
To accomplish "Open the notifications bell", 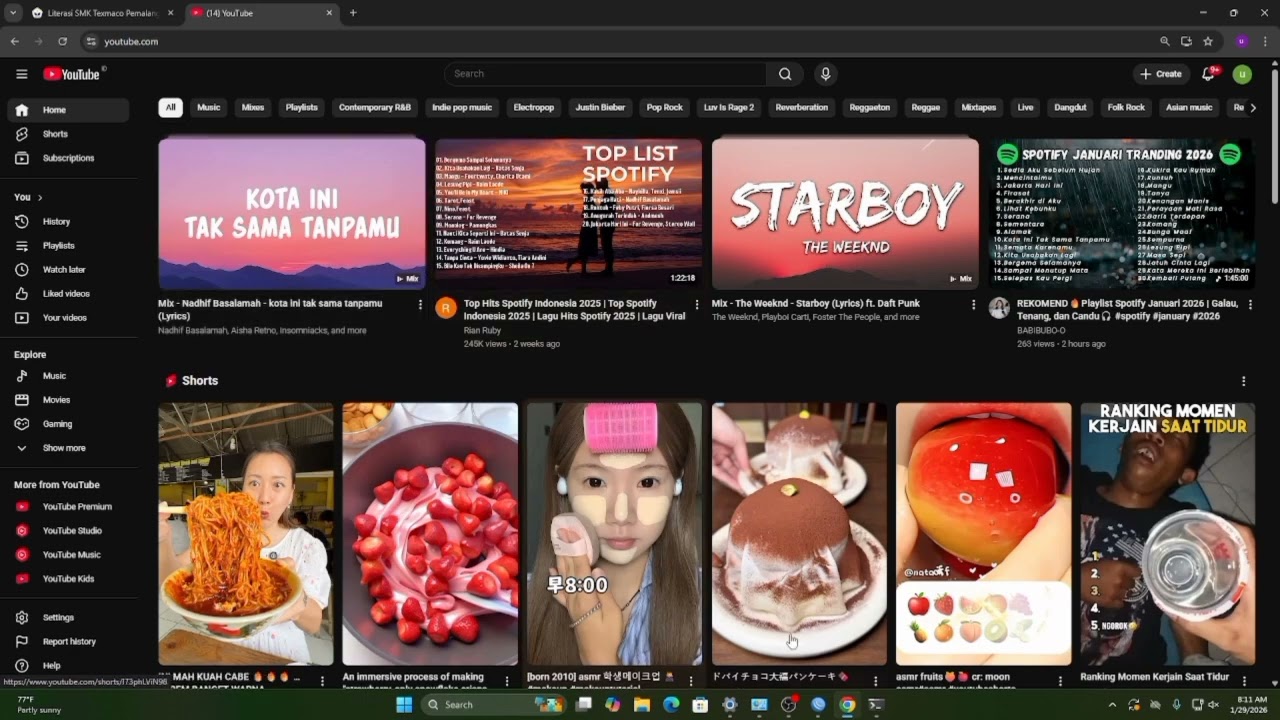I will (1209, 74).
